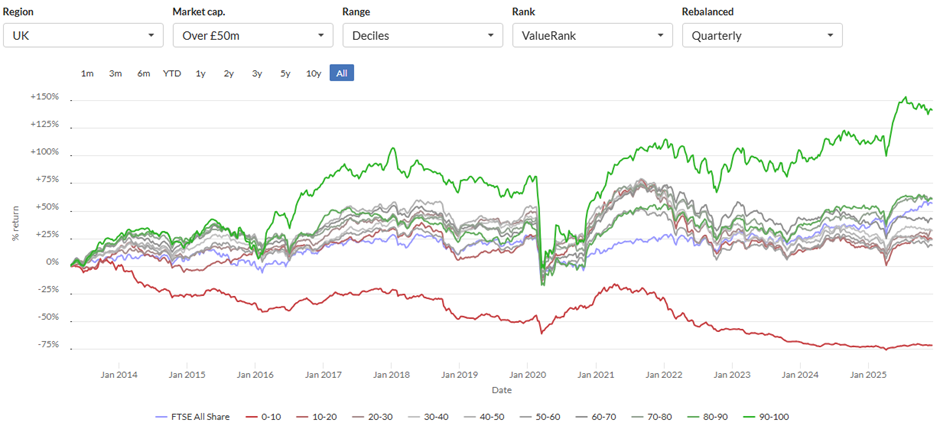940x426 pixels.
Task: Select the 1y time range
Action: point(201,73)
